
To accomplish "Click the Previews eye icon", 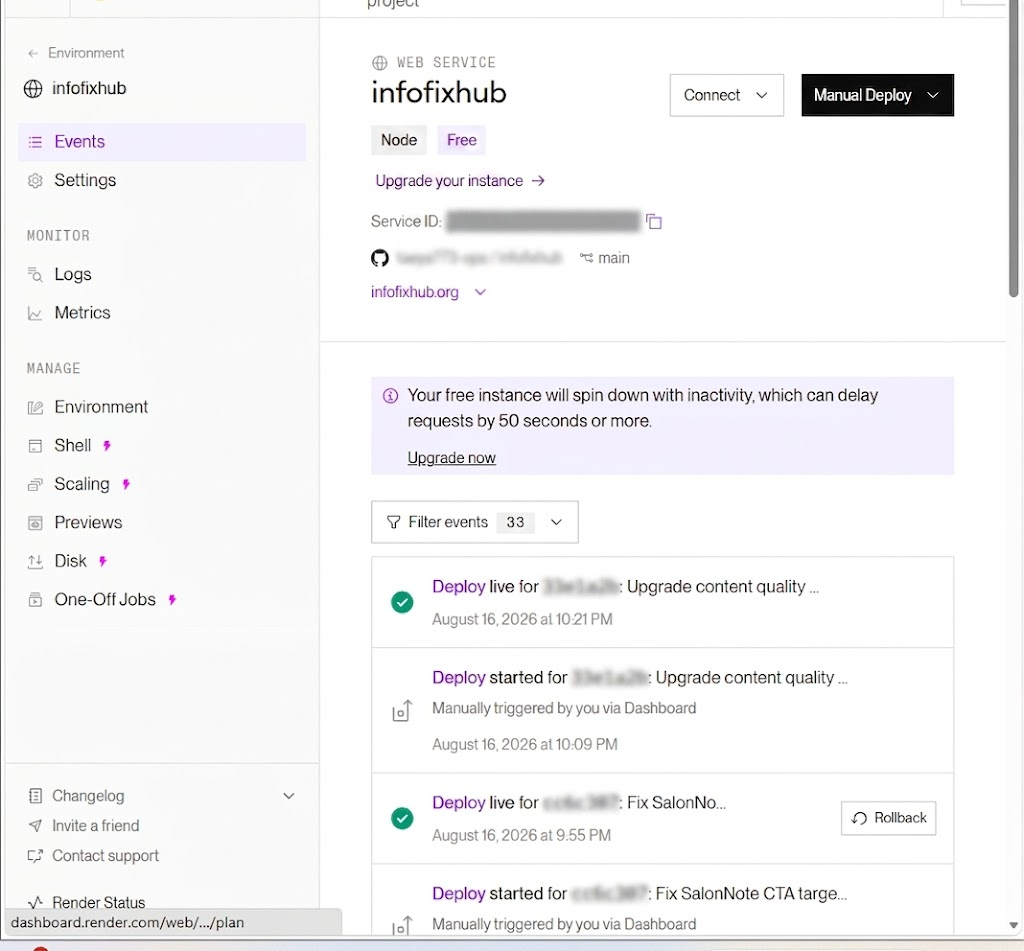I will pyautogui.click(x=35, y=523).
